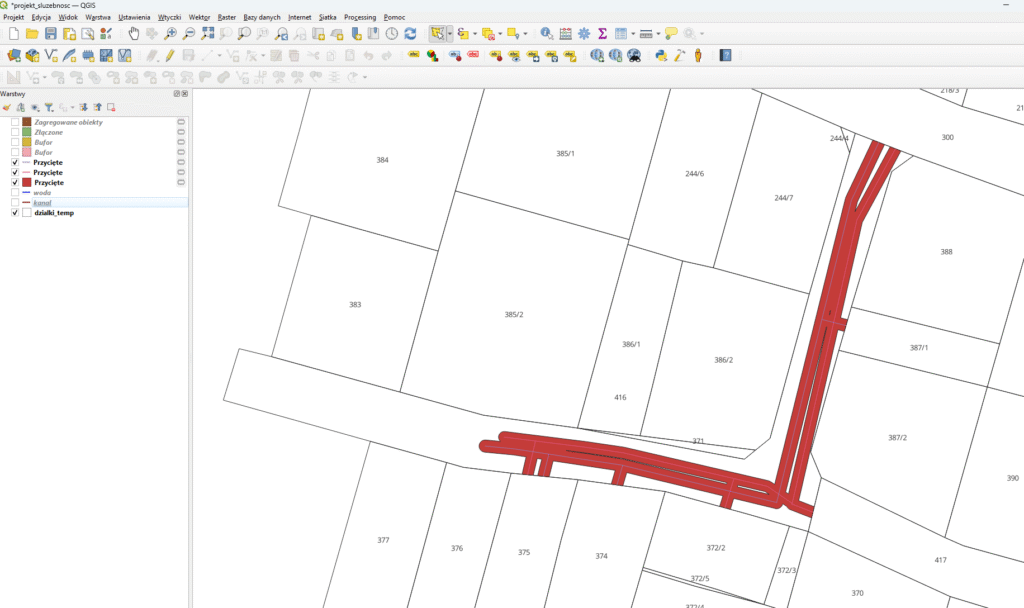
Task: Open the Wektor menu
Action: point(199,18)
